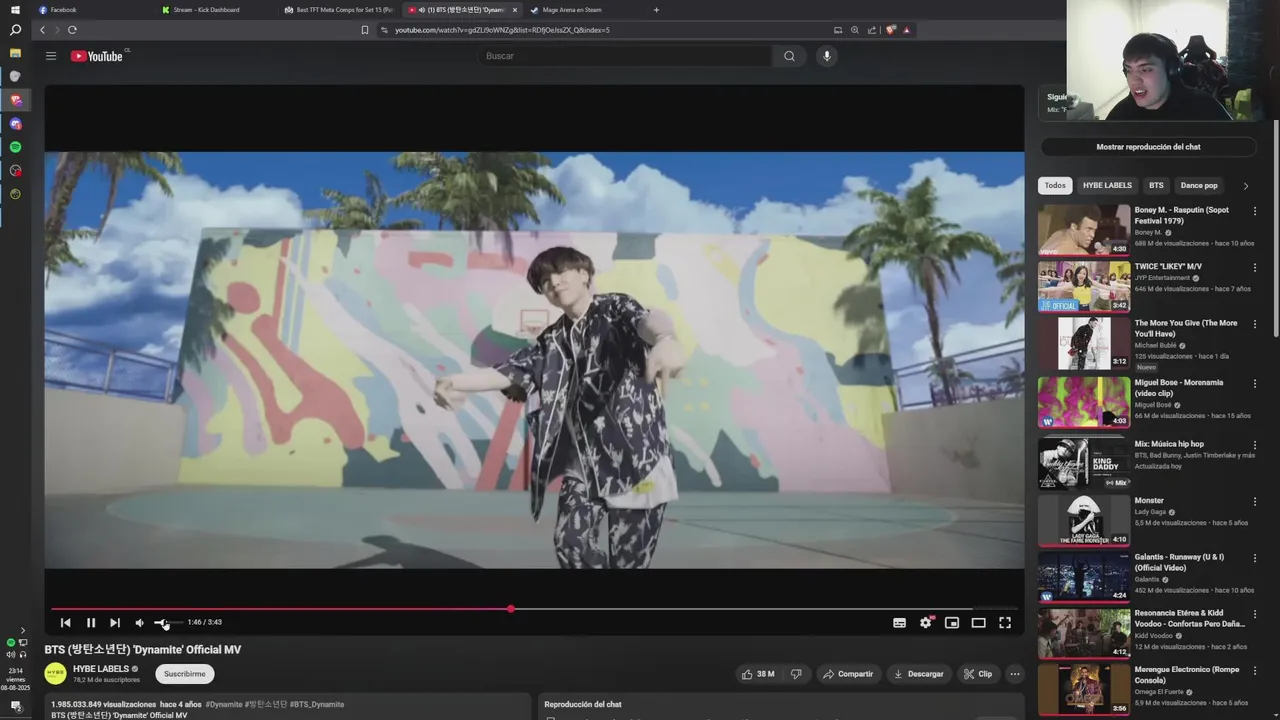The image size is (1280, 720).
Task: Open the notification center icon
Action: [x=15, y=706]
